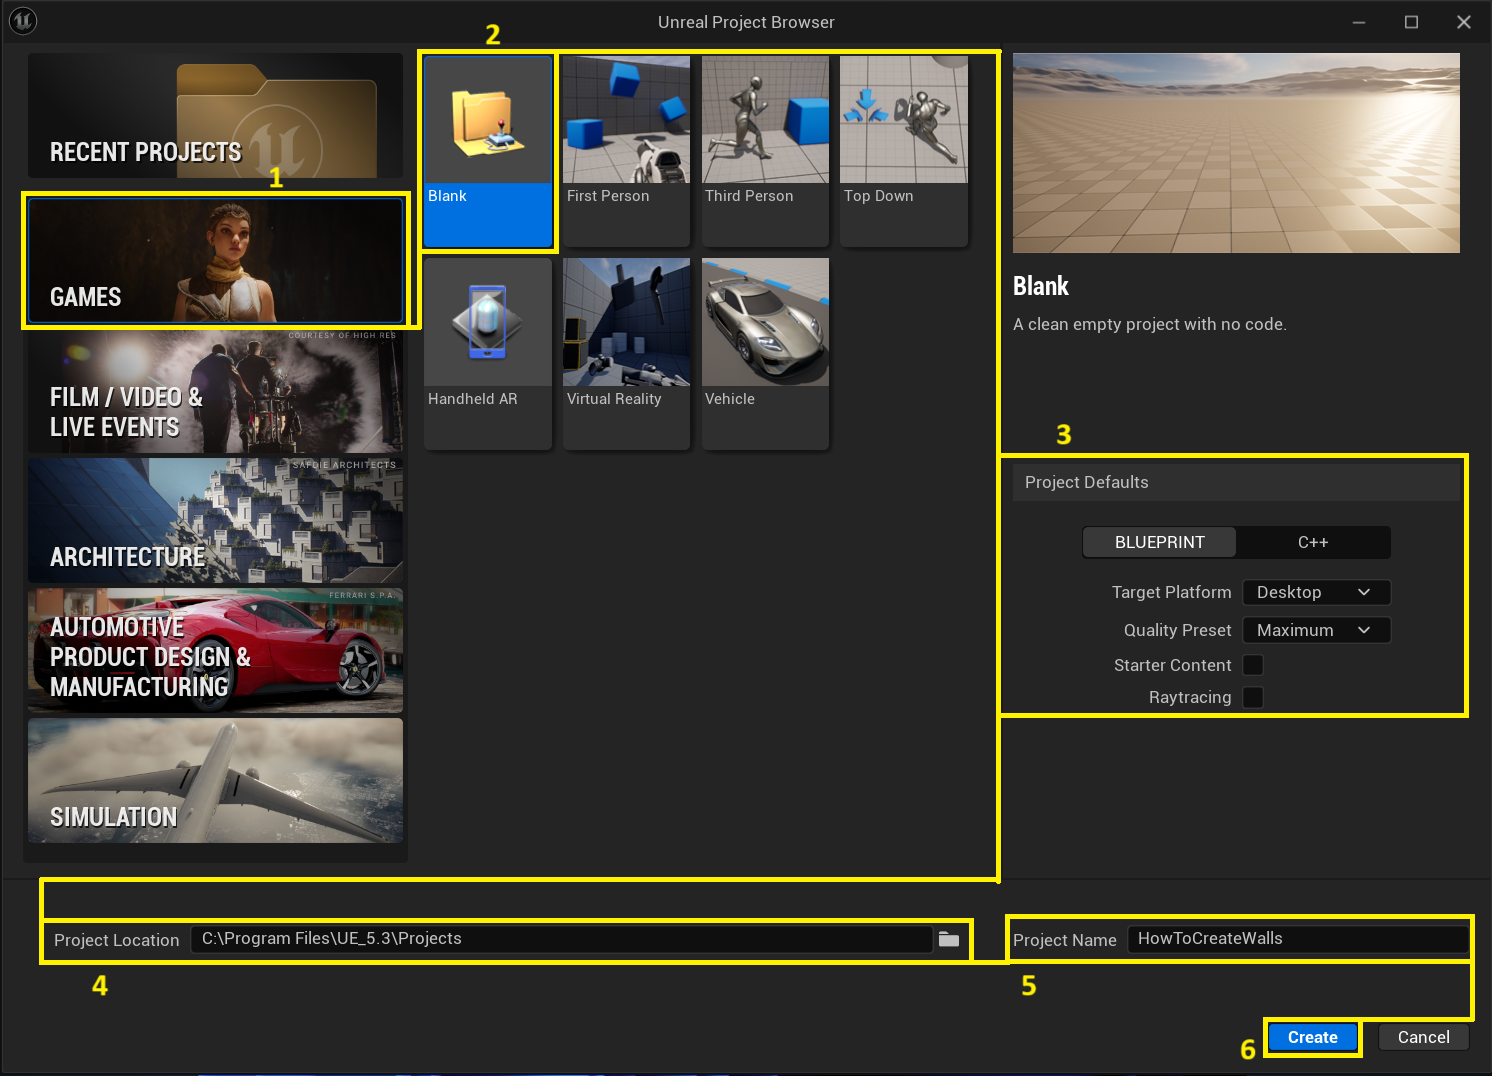The image size is (1492, 1076).
Task: Open the Target Platform dropdown
Action: tap(1316, 592)
